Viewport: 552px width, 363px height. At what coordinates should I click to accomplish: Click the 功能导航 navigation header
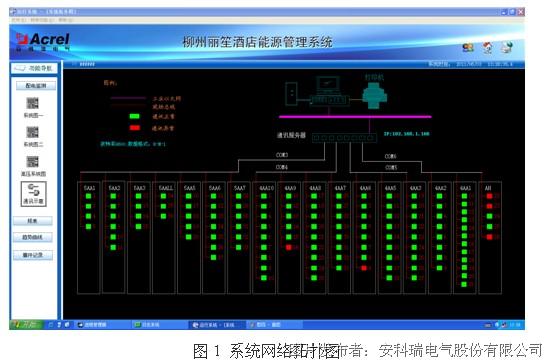tap(34, 68)
